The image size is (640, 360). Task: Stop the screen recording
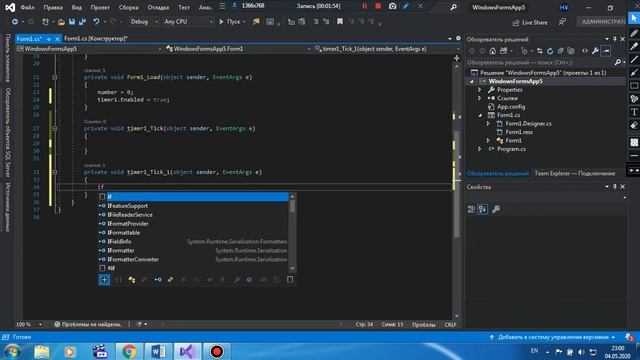tap(378, 6)
